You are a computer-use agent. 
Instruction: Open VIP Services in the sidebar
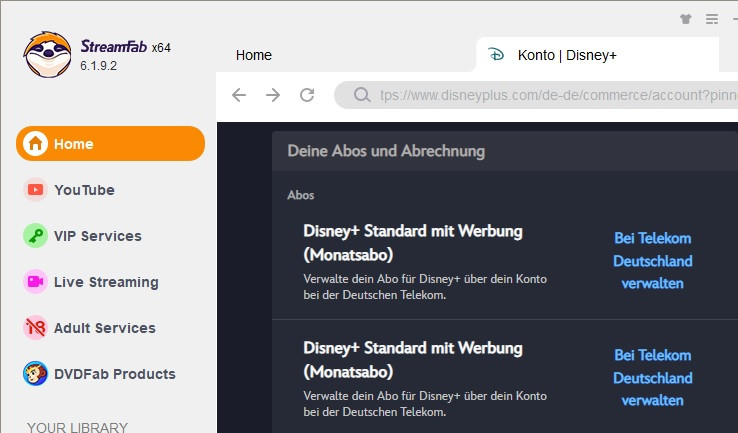point(98,236)
